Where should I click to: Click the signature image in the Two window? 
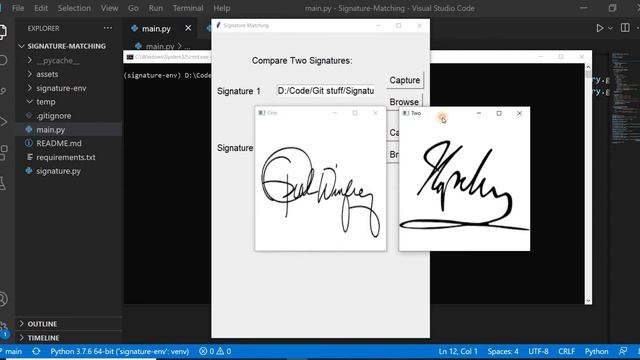[x=464, y=186]
